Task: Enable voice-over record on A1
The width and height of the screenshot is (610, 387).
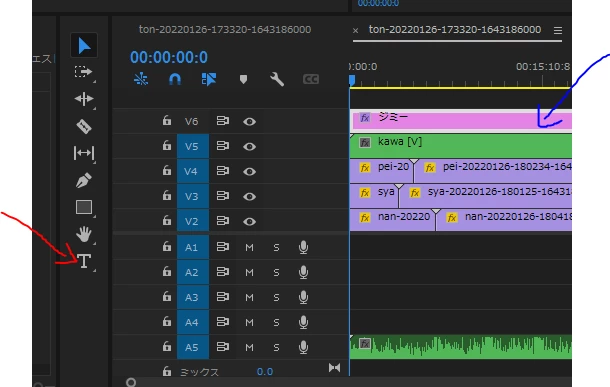Action: click(303, 247)
